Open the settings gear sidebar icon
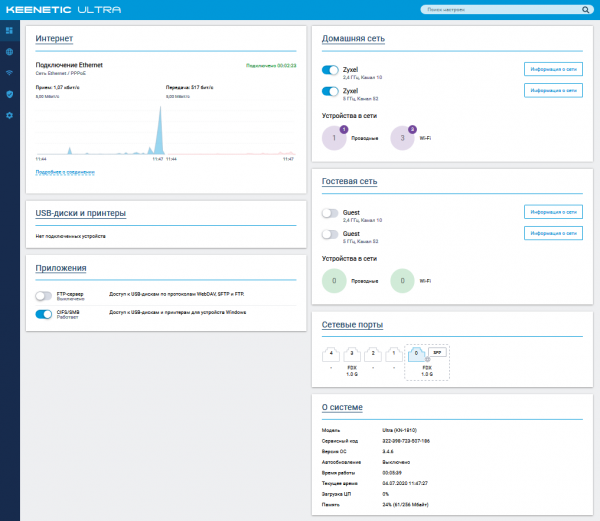 tap(9, 116)
